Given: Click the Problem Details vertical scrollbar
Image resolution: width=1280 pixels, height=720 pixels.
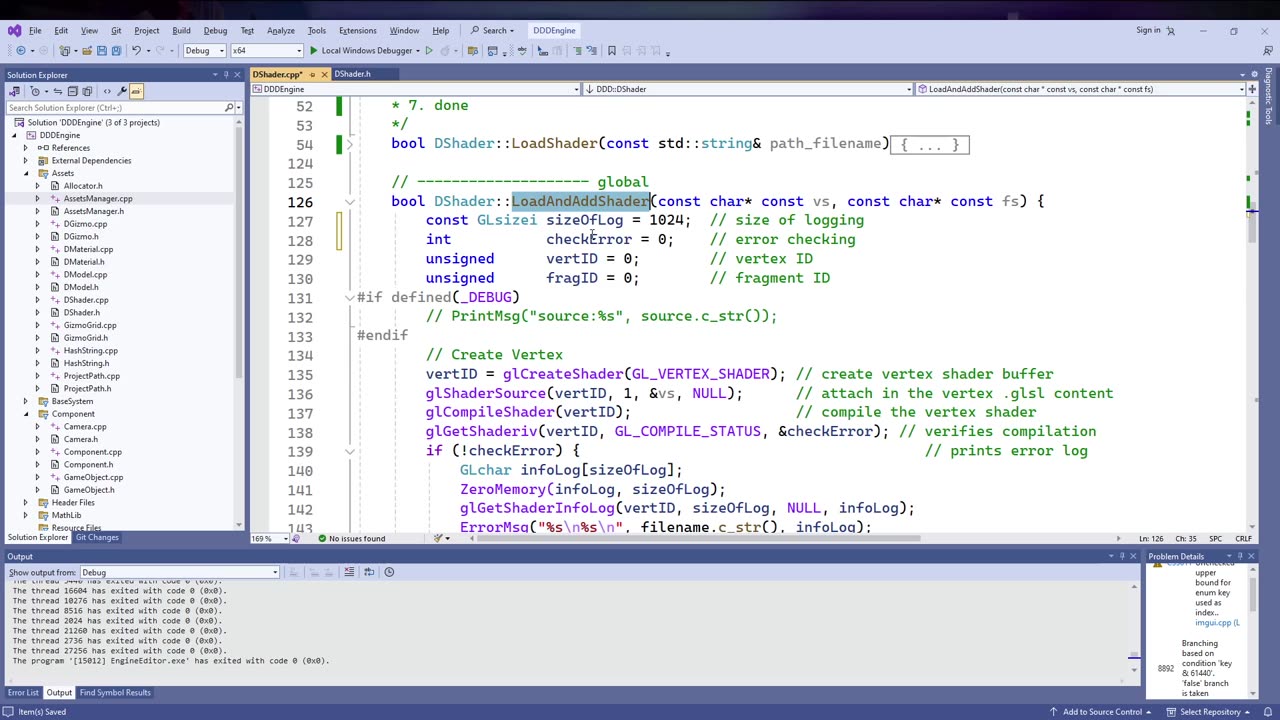Looking at the screenshot, I should pyautogui.click(x=1251, y=630).
